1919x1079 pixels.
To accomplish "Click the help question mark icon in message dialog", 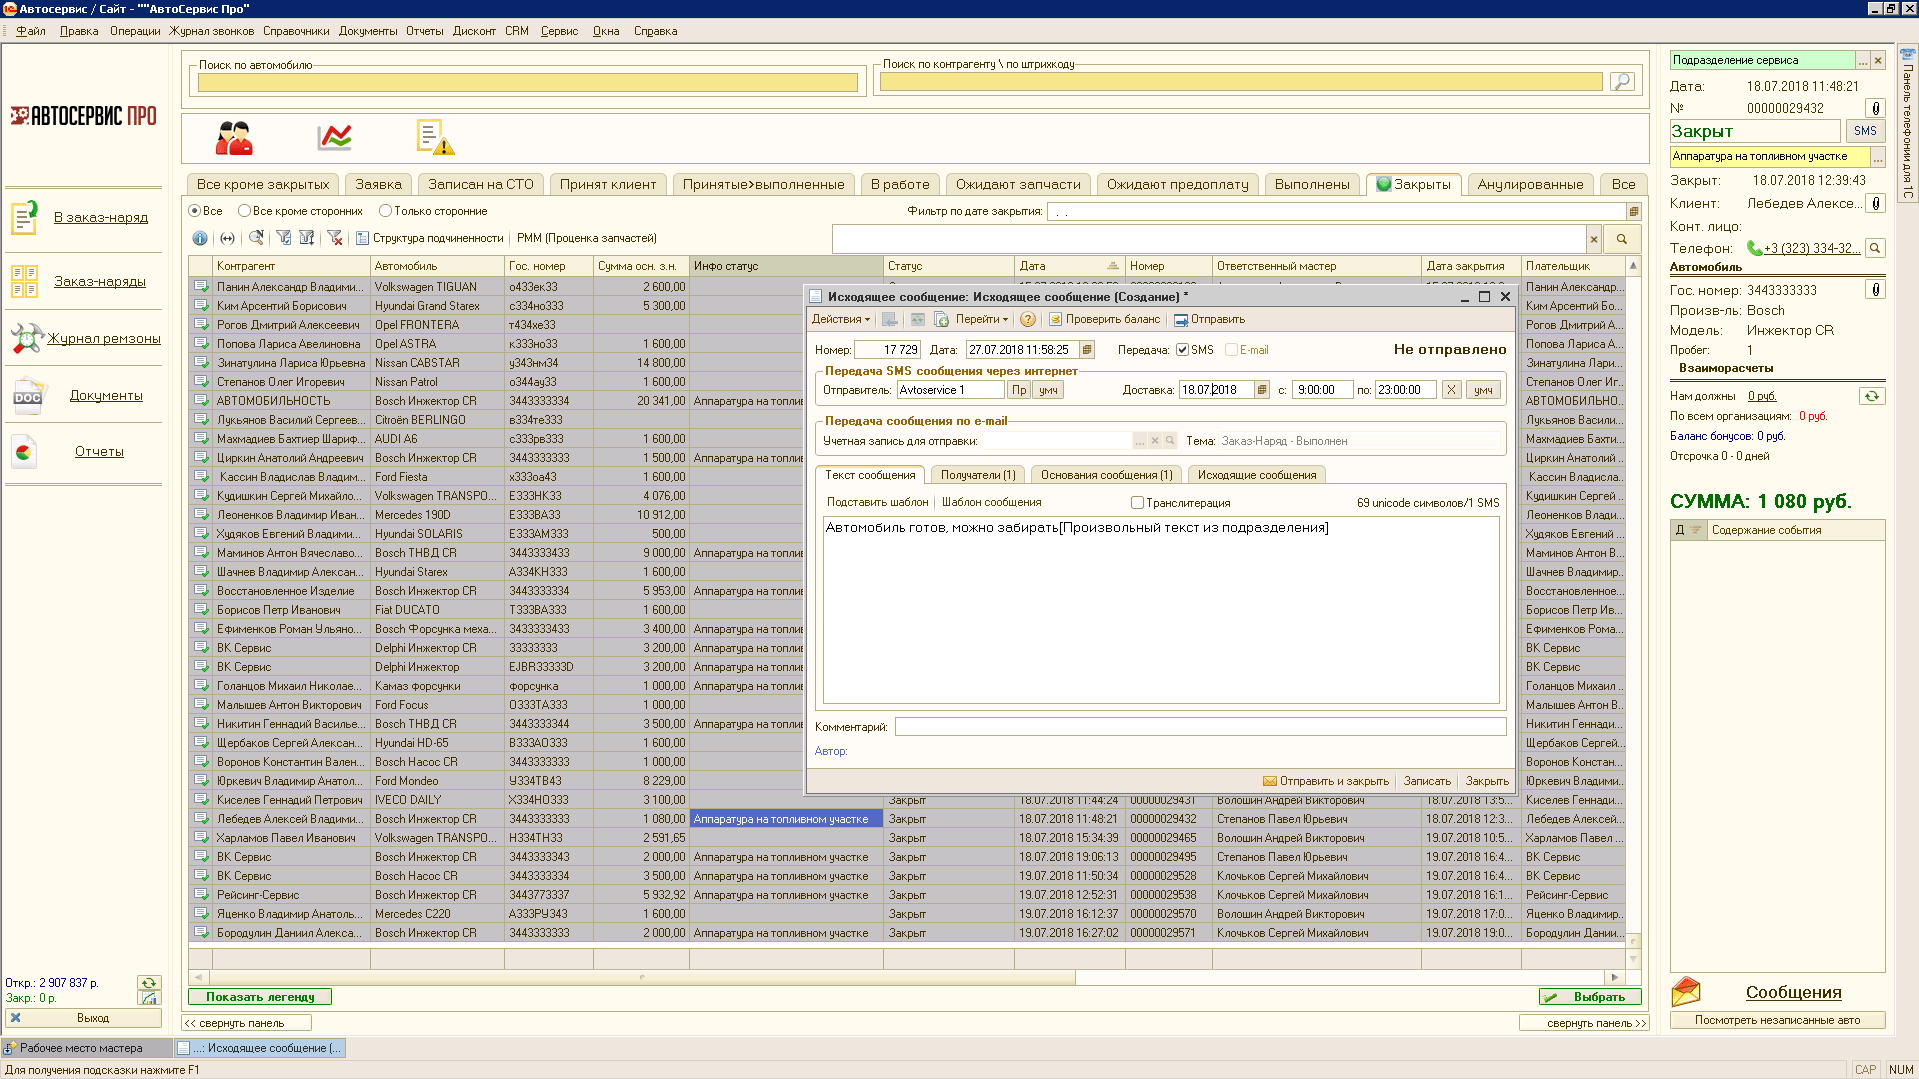I will point(1027,320).
